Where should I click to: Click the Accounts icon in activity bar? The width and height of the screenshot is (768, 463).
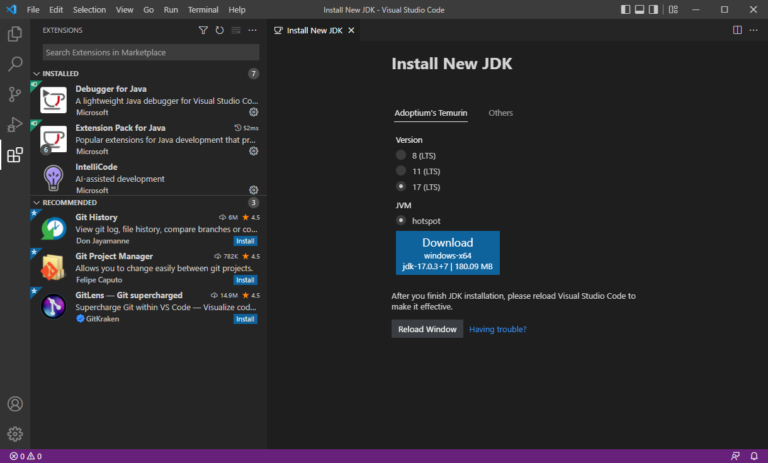(15, 404)
